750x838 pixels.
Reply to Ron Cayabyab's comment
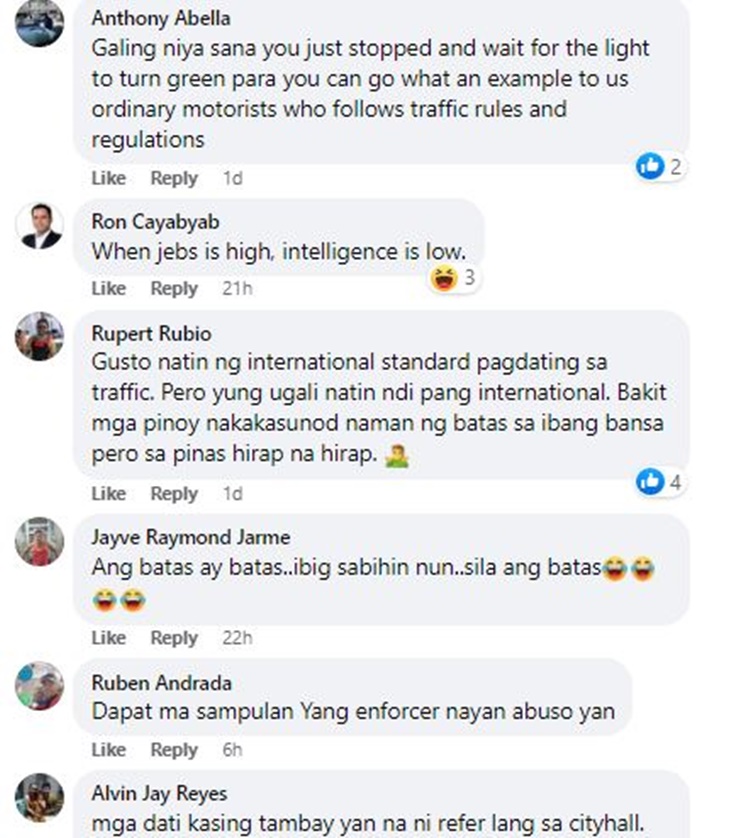click(174, 289)
